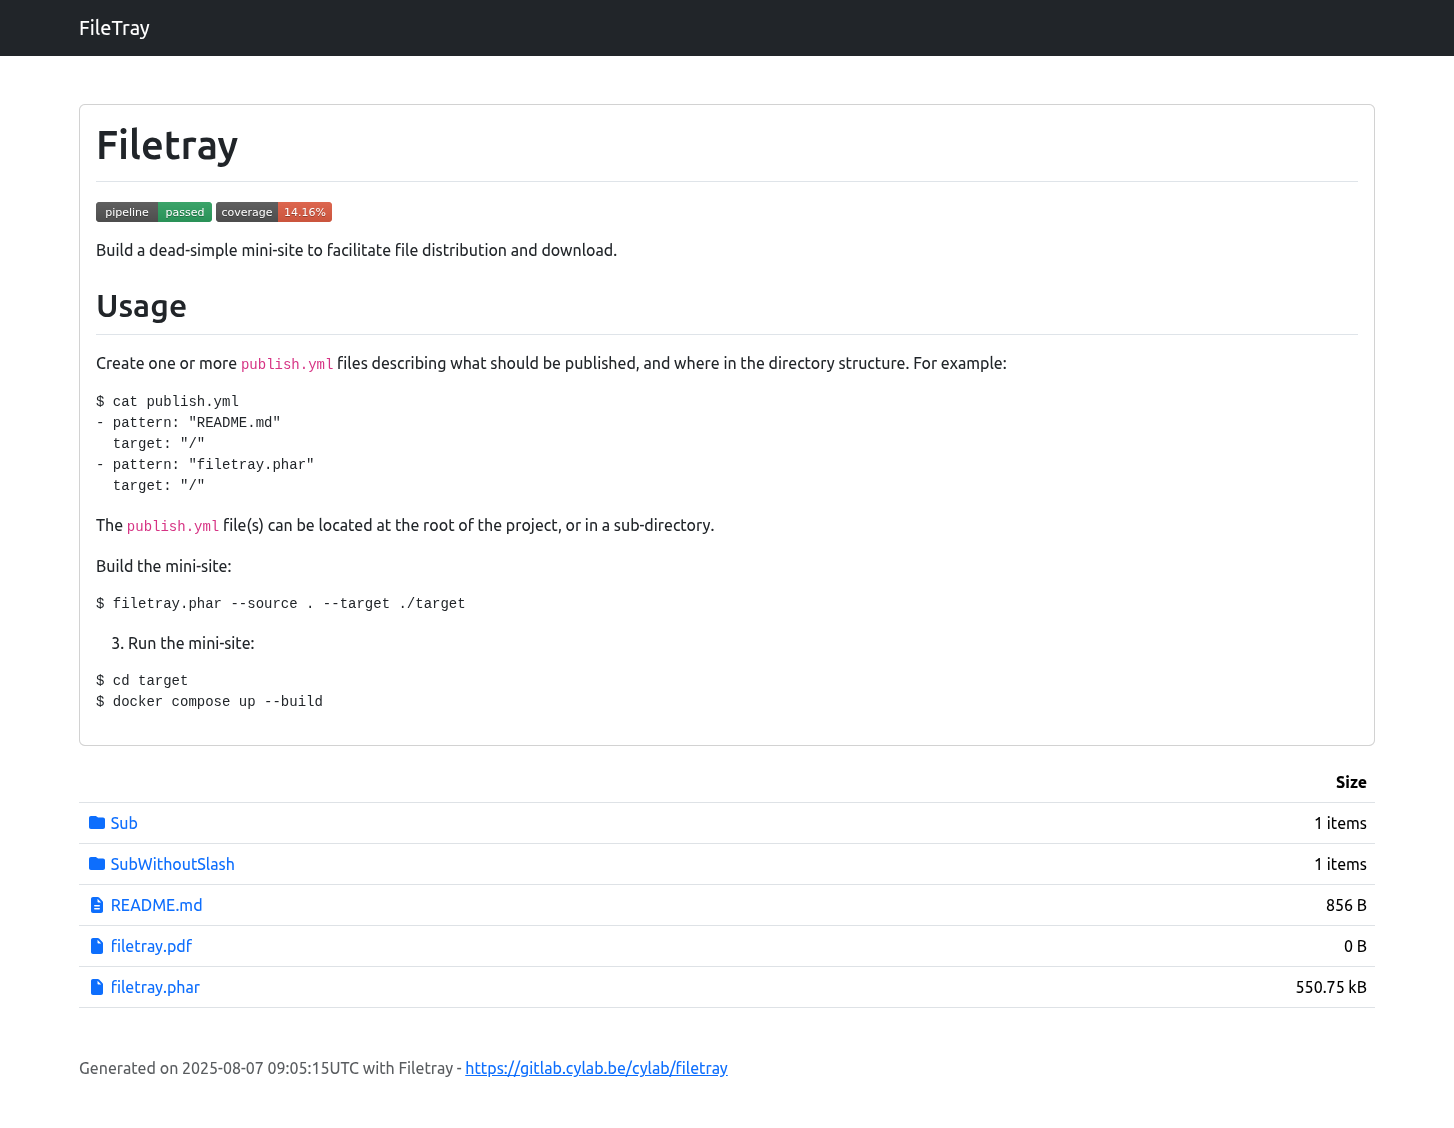
Task: Click the Size column header
Action: (1350, 782)
